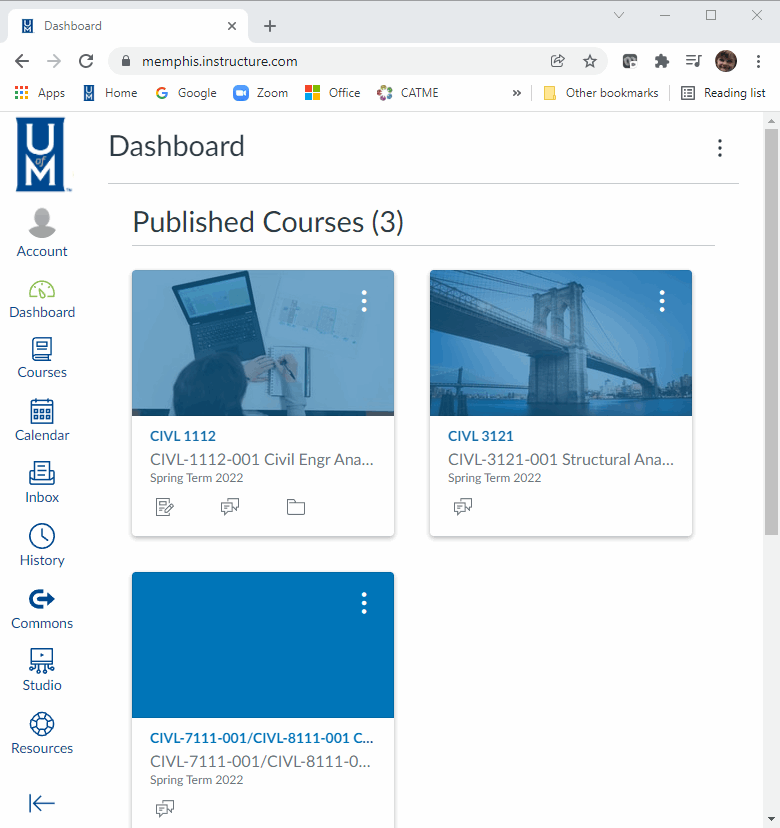The image size is (780, 828).
Task: Open Studio in the sidebar
Action: tap(42, 670)
